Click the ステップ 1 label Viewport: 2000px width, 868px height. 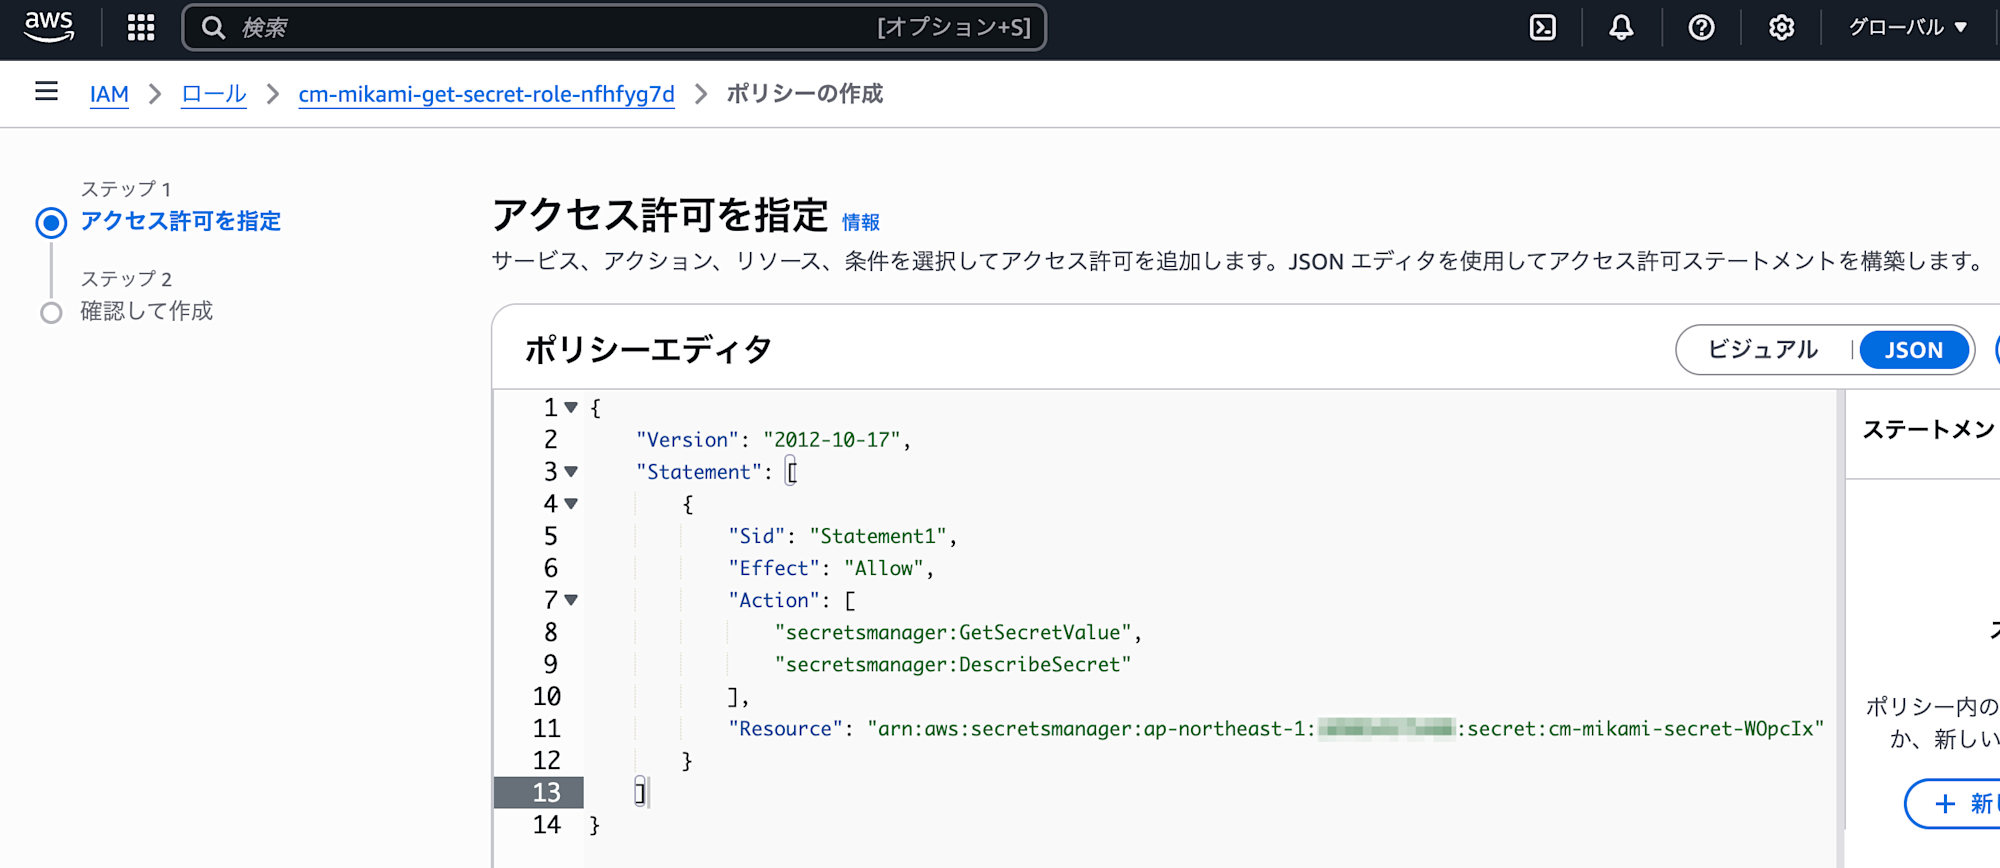click(x=126, y=189)
